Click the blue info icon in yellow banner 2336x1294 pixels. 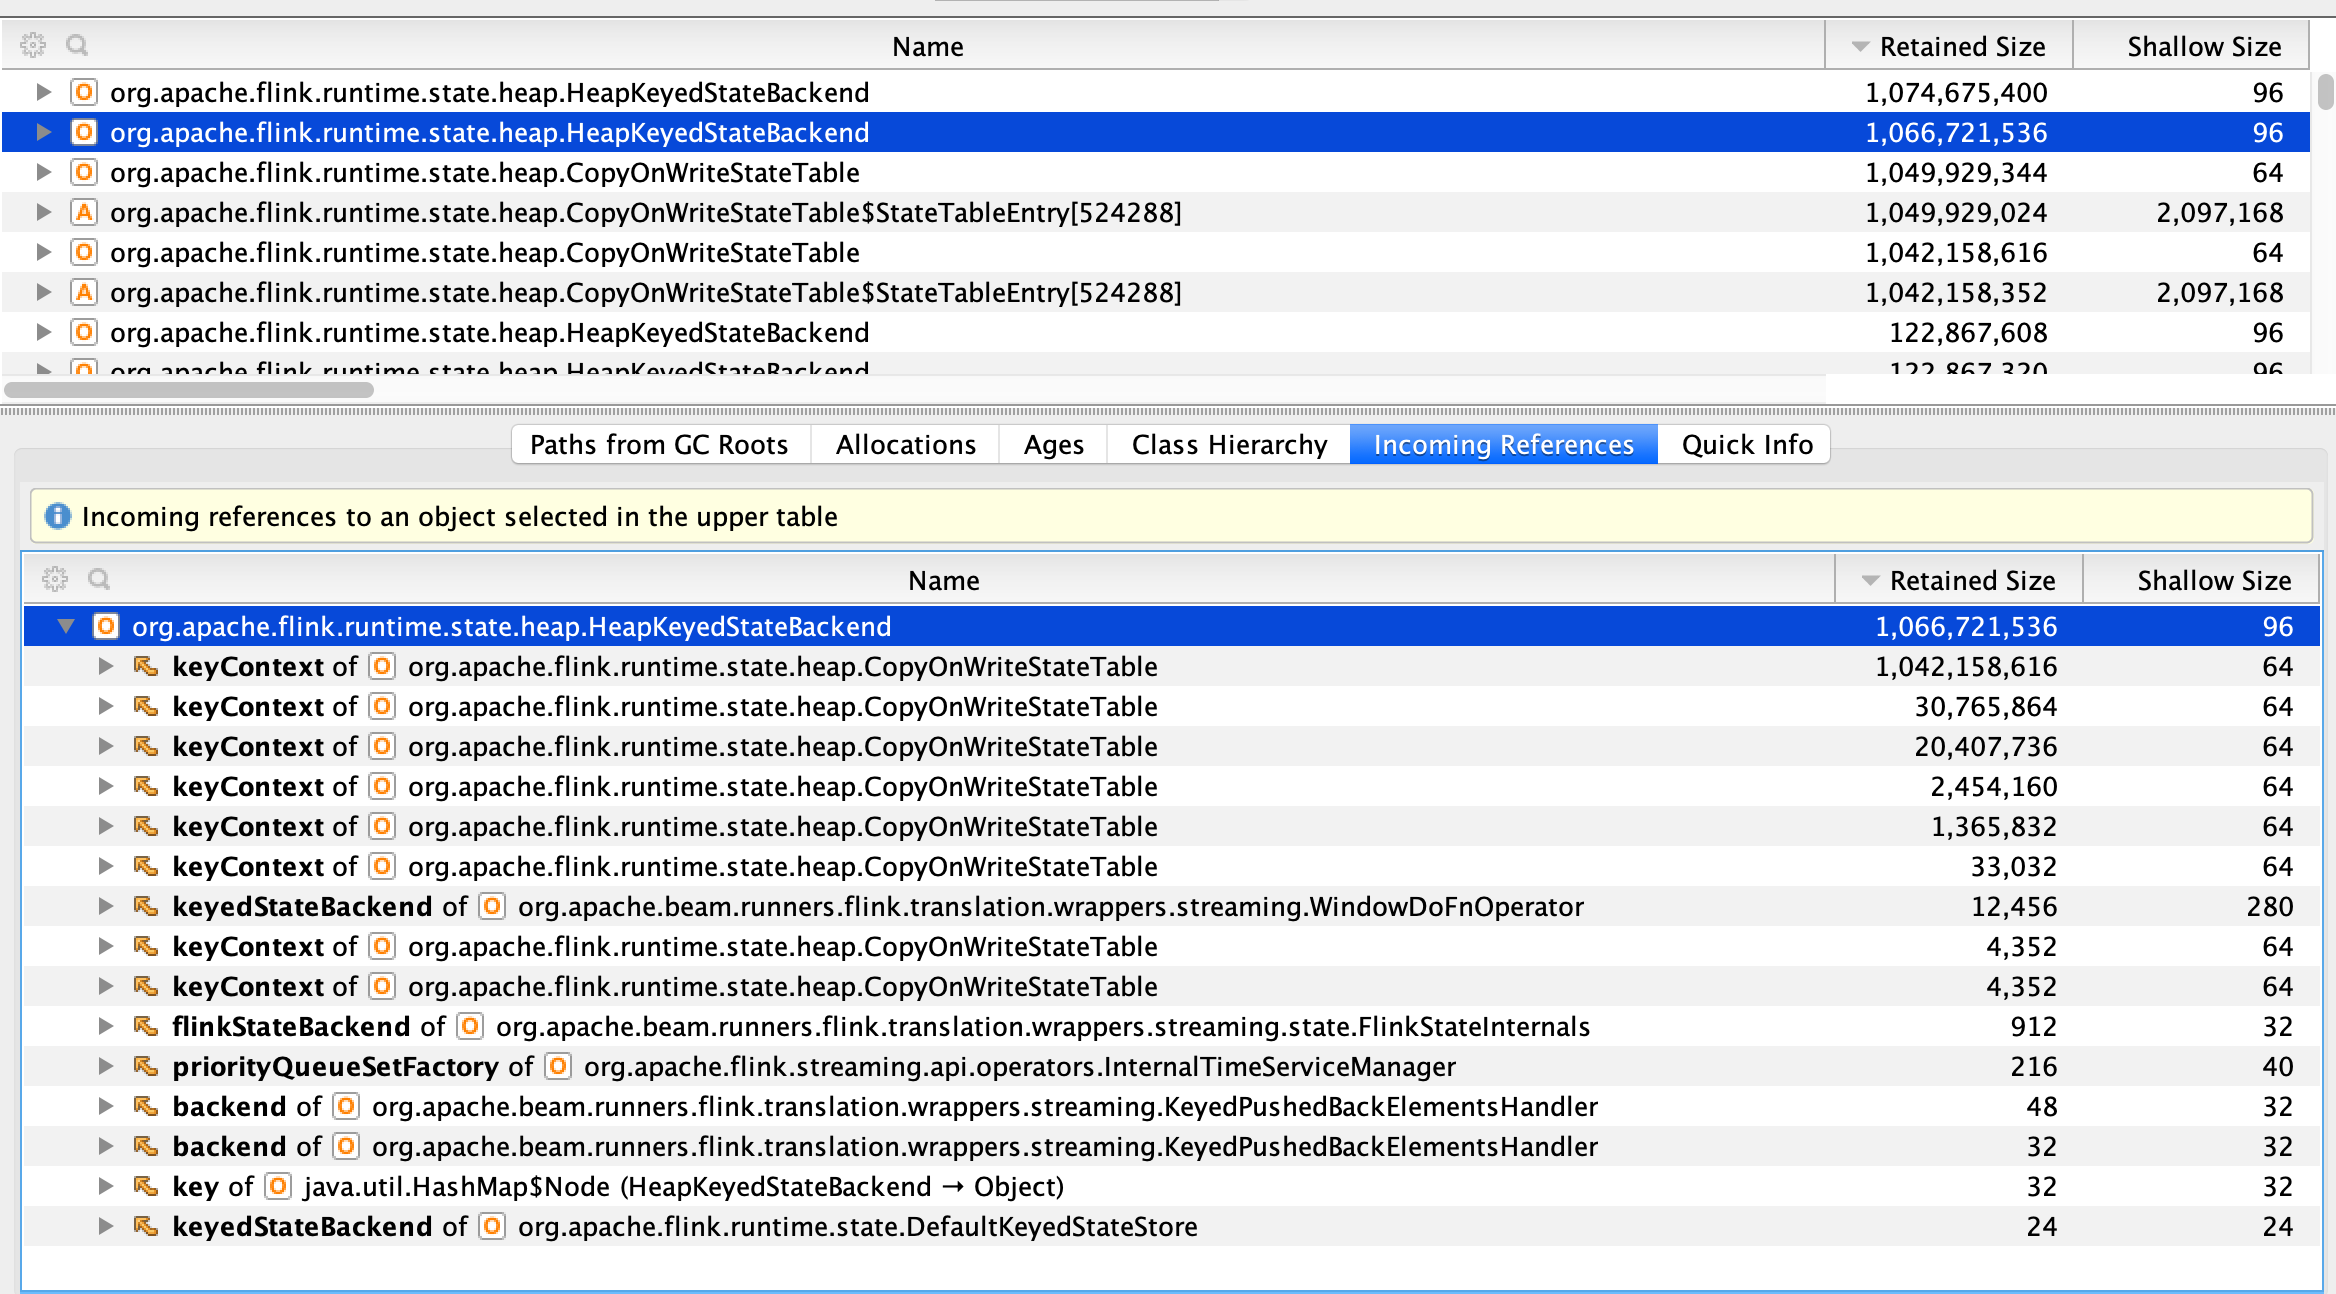pos(58,516)
